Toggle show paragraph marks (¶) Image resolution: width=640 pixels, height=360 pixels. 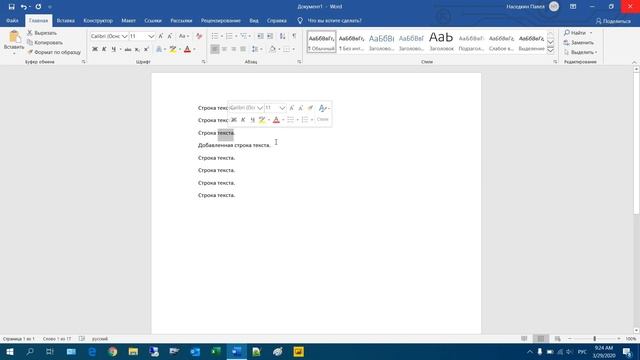pos(294,36)
